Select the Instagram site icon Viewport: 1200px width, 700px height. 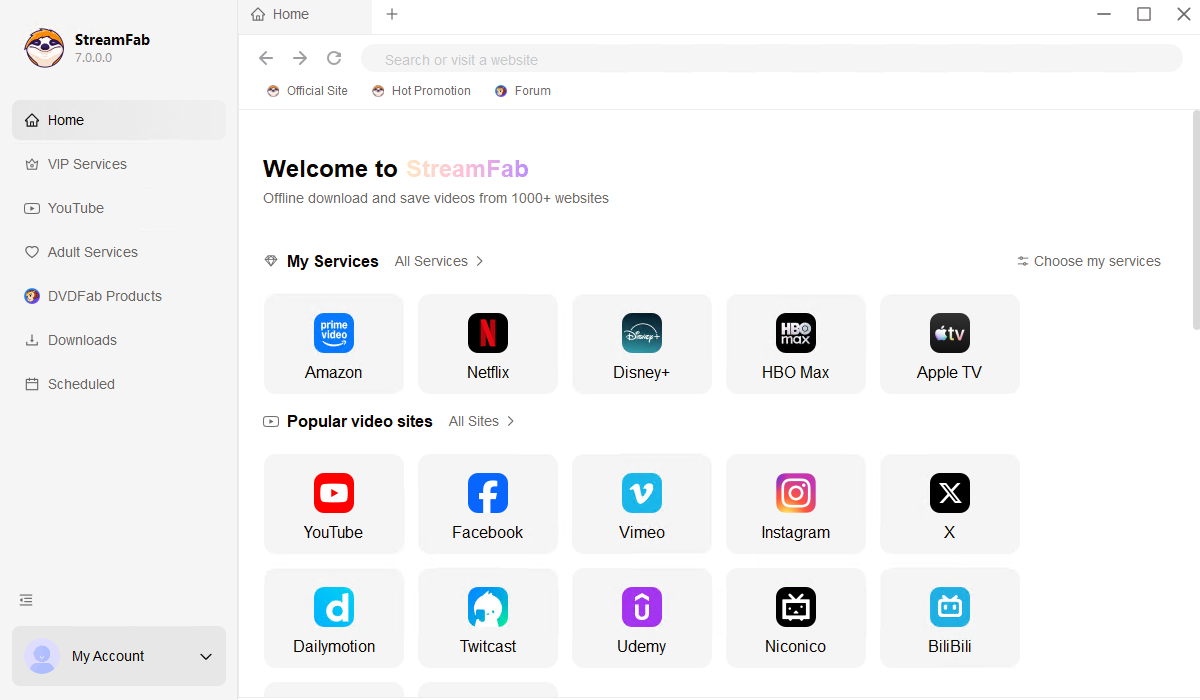point(796,503)
